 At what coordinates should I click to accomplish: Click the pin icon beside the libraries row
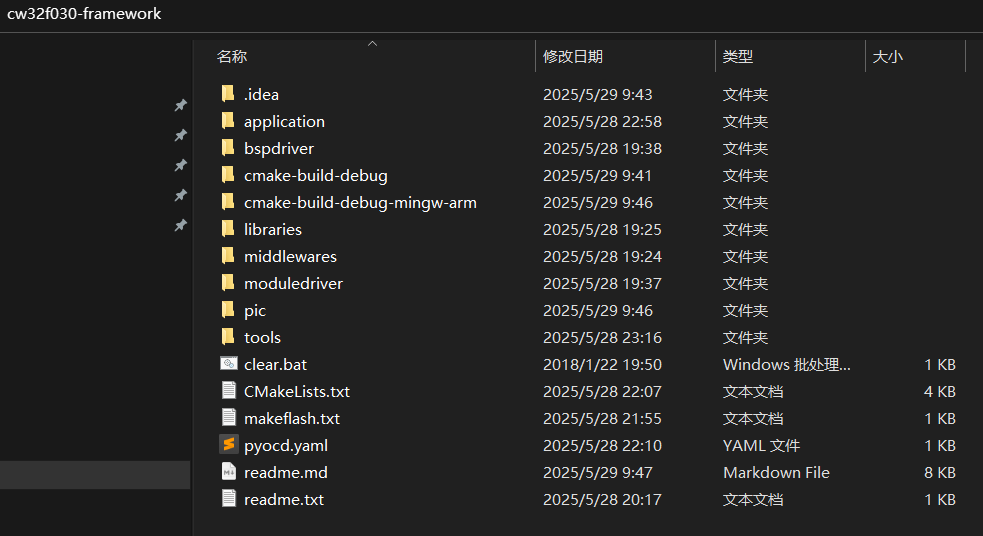181,226
